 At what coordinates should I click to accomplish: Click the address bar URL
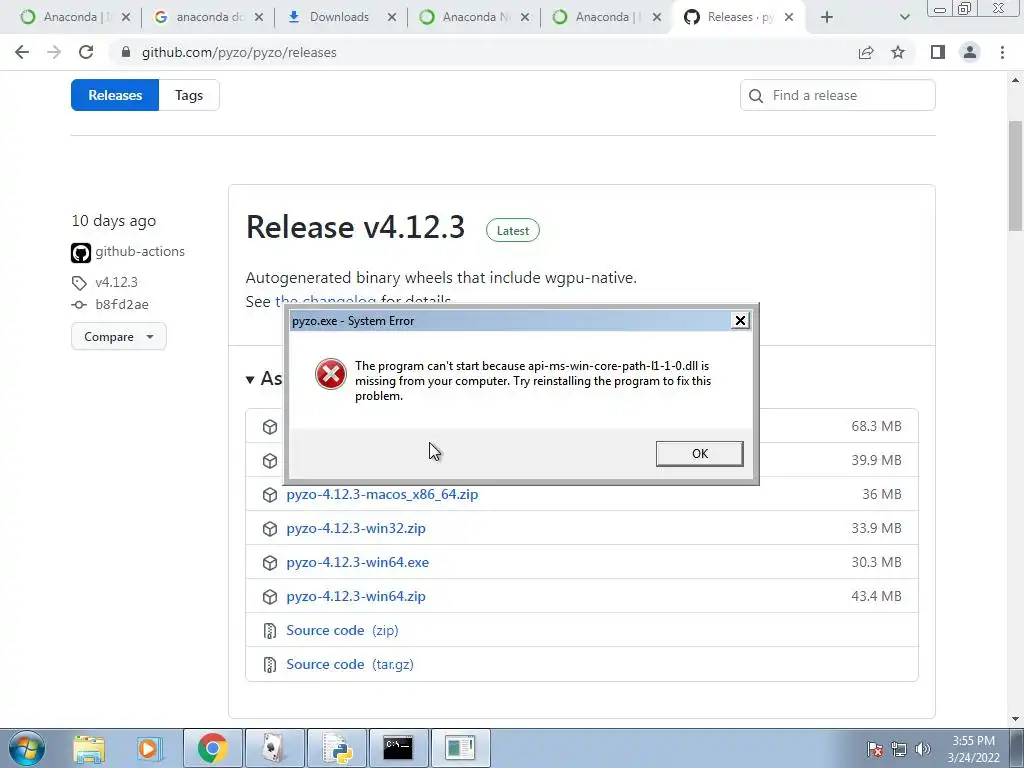click(239, 52)
